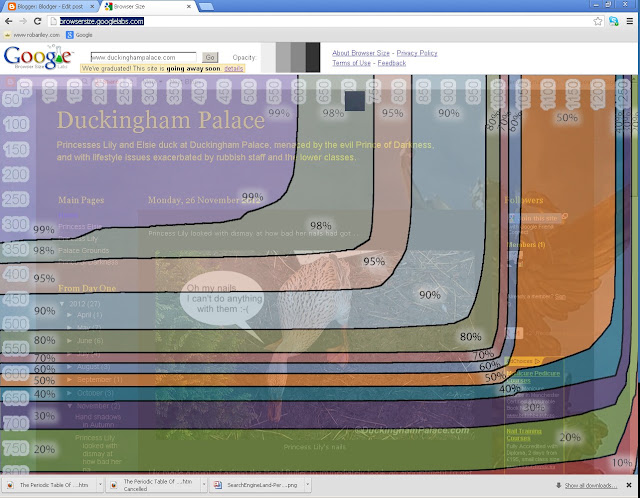
Task: Click the duck photo with speech bubble
Action: click(x=314, y=345)
